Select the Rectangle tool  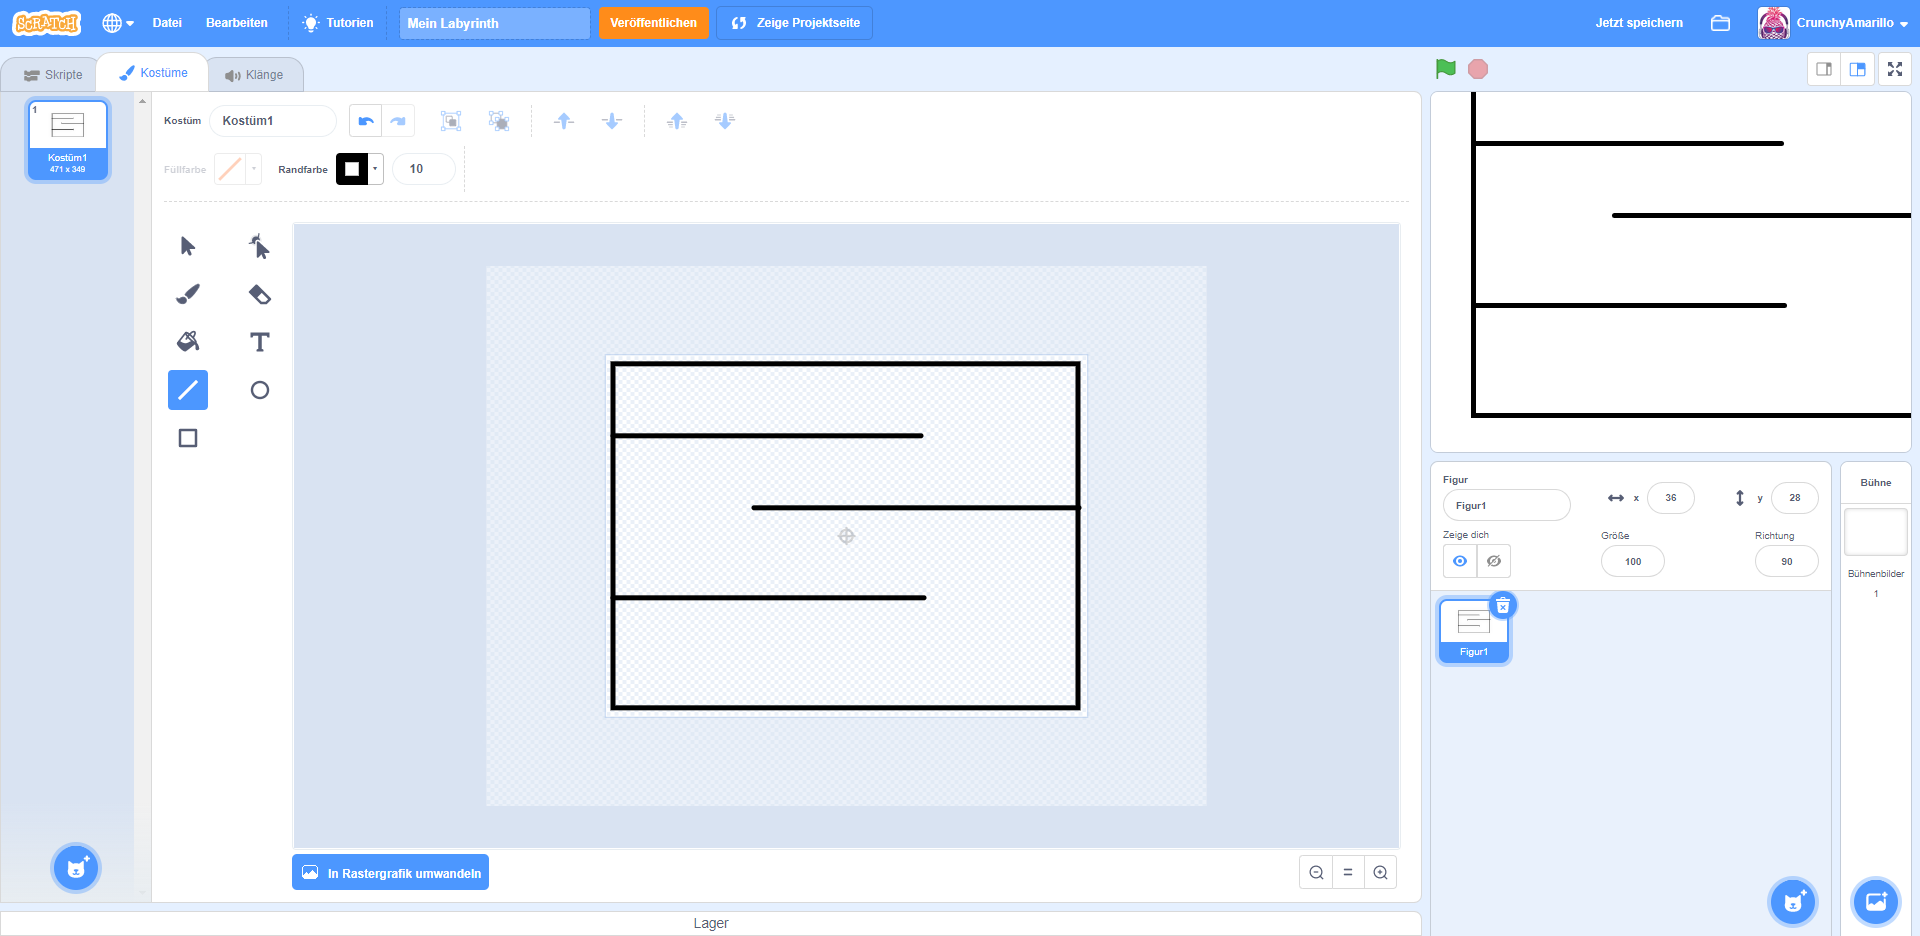tap(187, 438)
